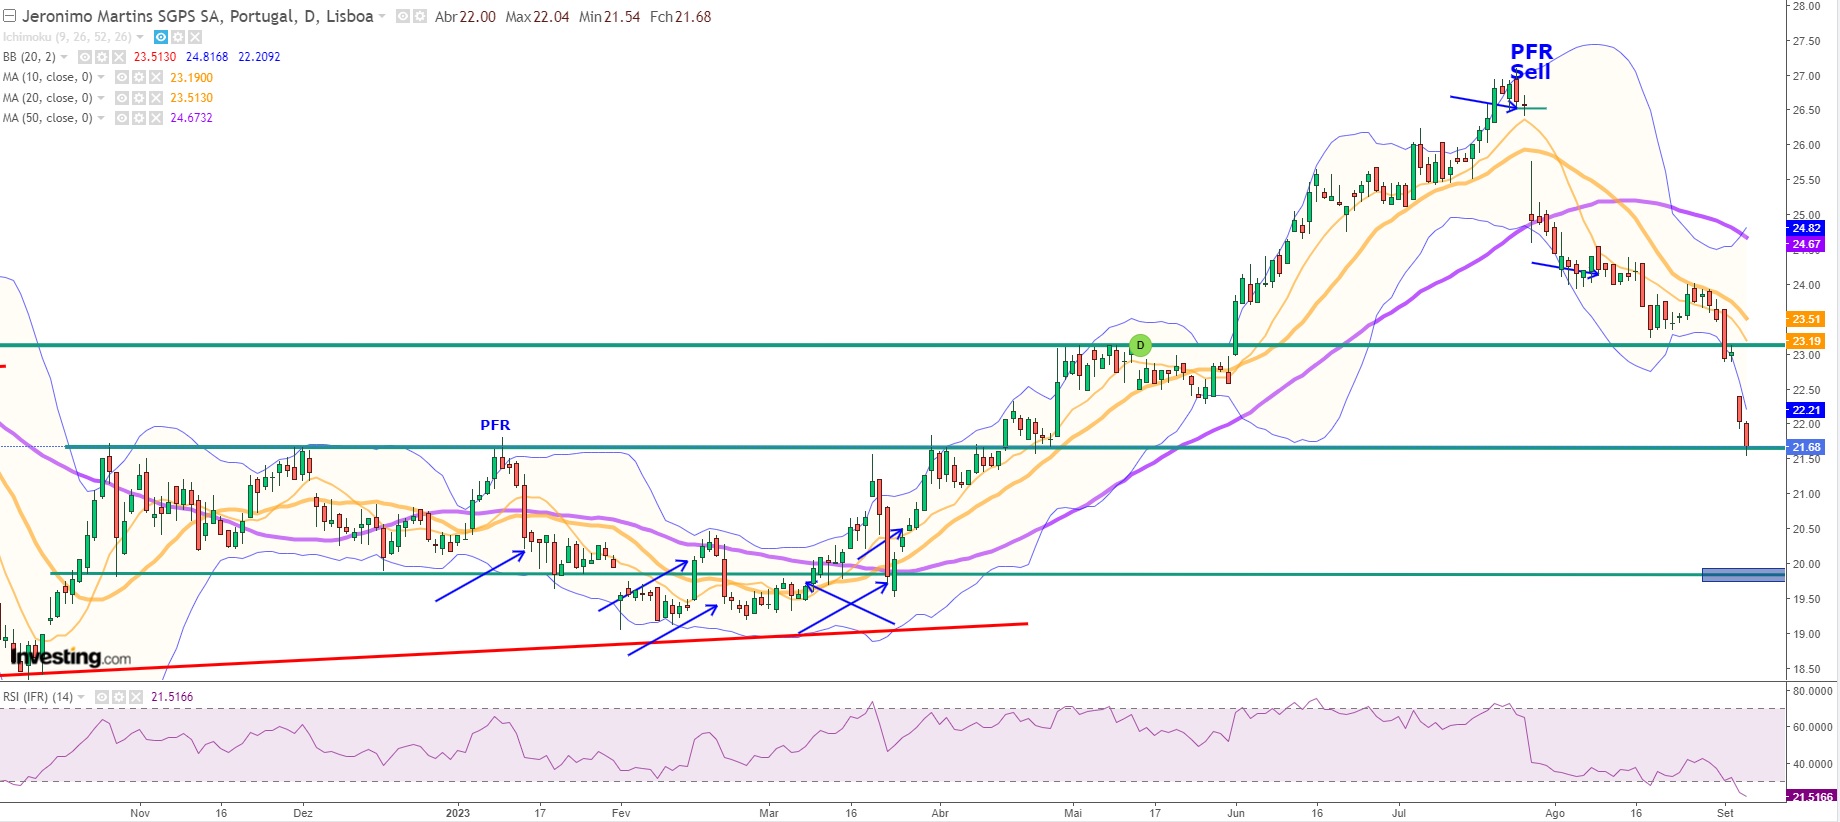Click the 2023 label on the time axis
The height and width of the screenshot is (822, 1840).
tap(458, 813)
